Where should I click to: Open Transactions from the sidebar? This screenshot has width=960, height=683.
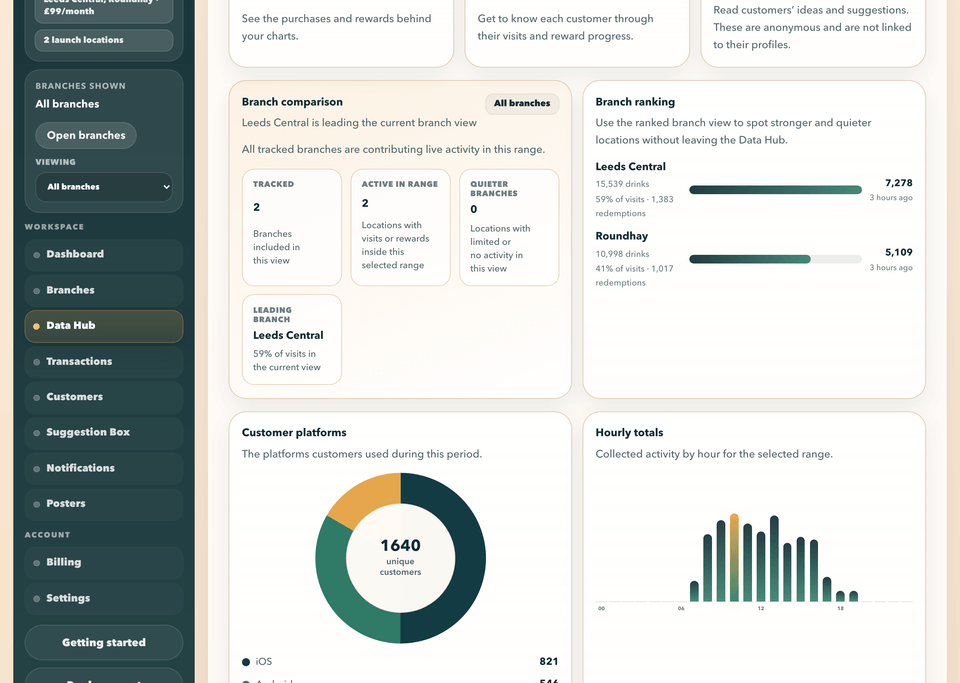point(103,362)
